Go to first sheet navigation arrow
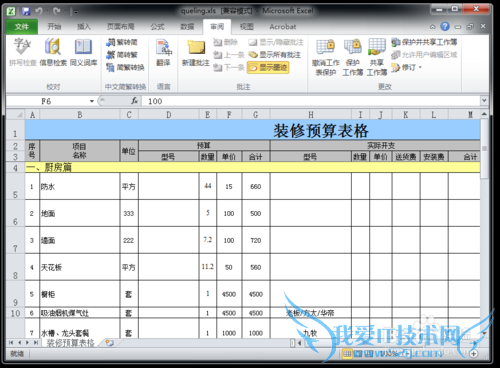Screen dimensions: 500x368 pyautogui.click(x=11, y=342)
